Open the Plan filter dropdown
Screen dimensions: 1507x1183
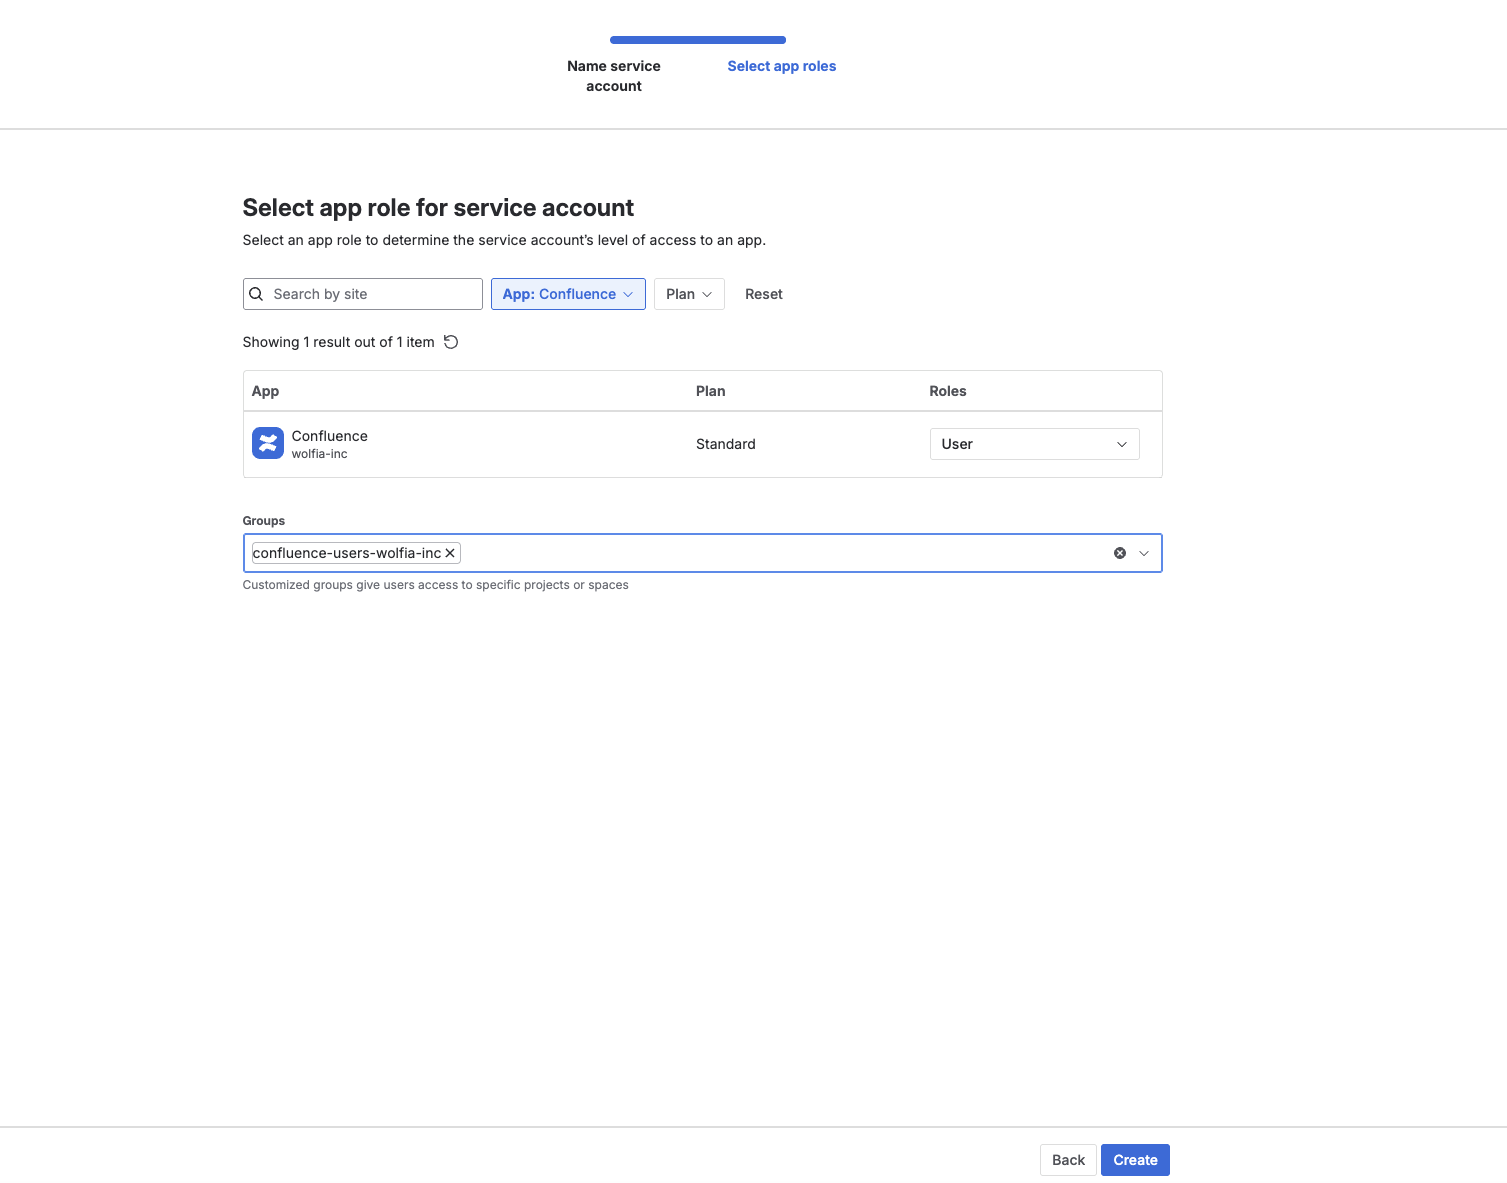[x=689, y=294]
